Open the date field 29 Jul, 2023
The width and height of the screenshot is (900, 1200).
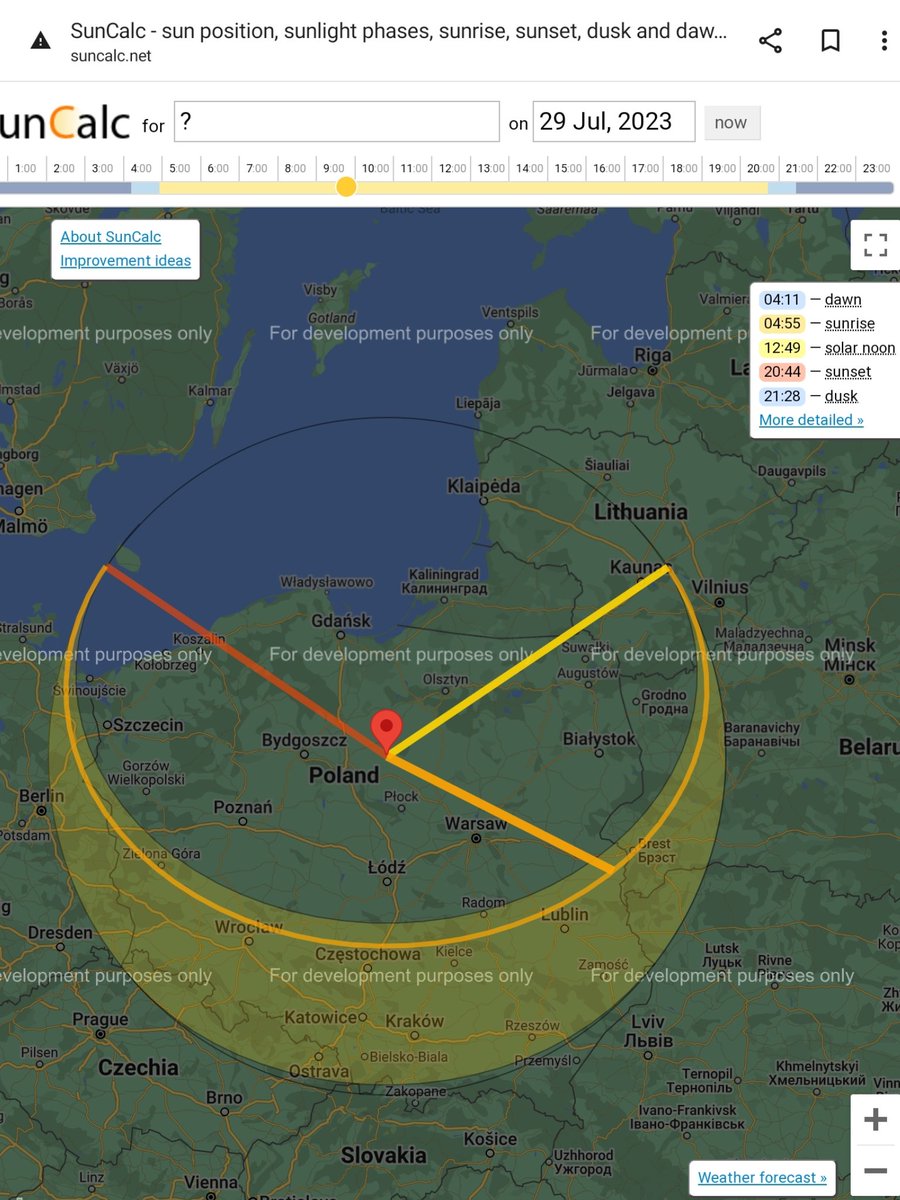point(614,122)
